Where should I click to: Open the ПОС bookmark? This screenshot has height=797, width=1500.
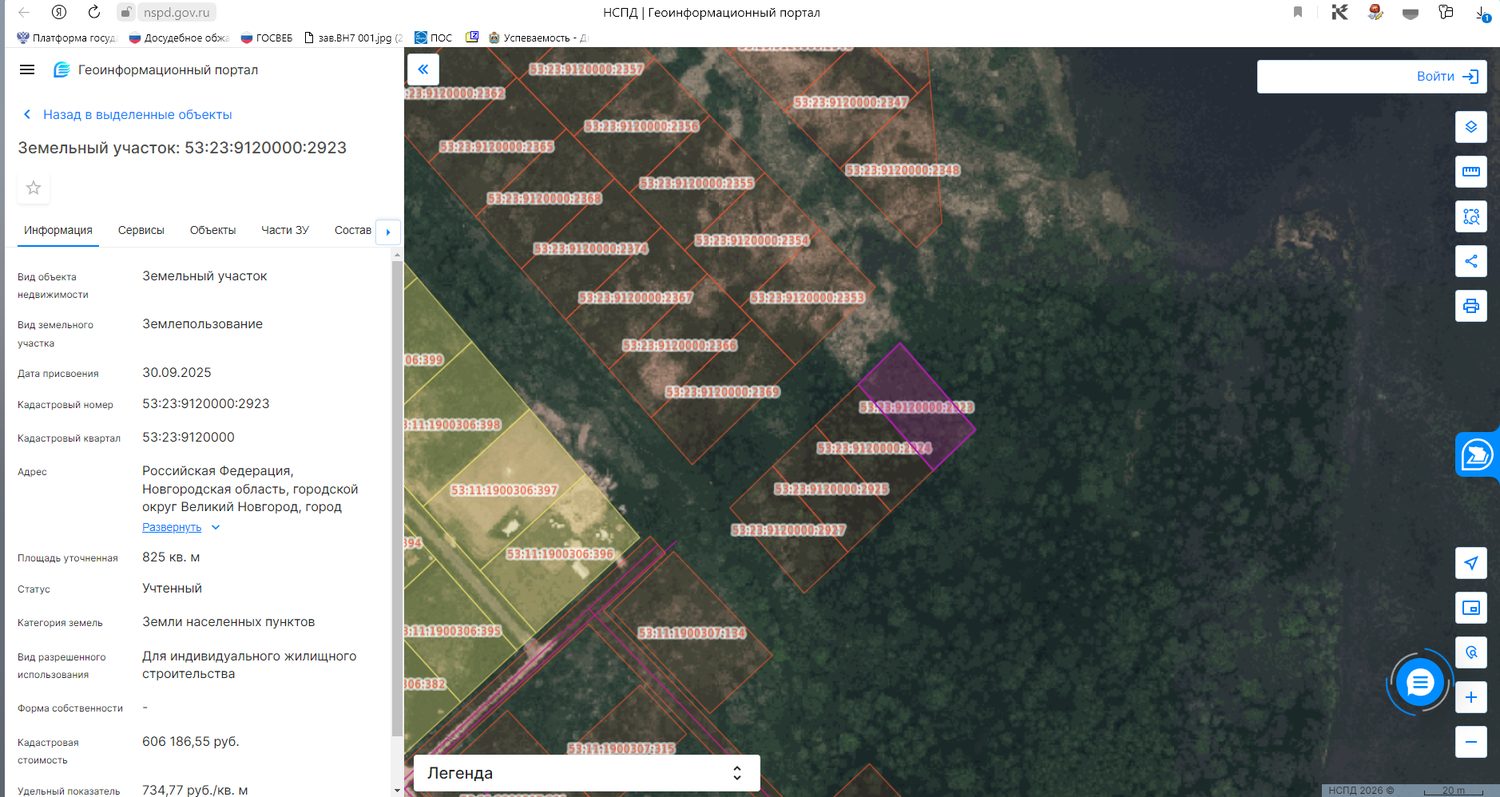coord(433,38)
